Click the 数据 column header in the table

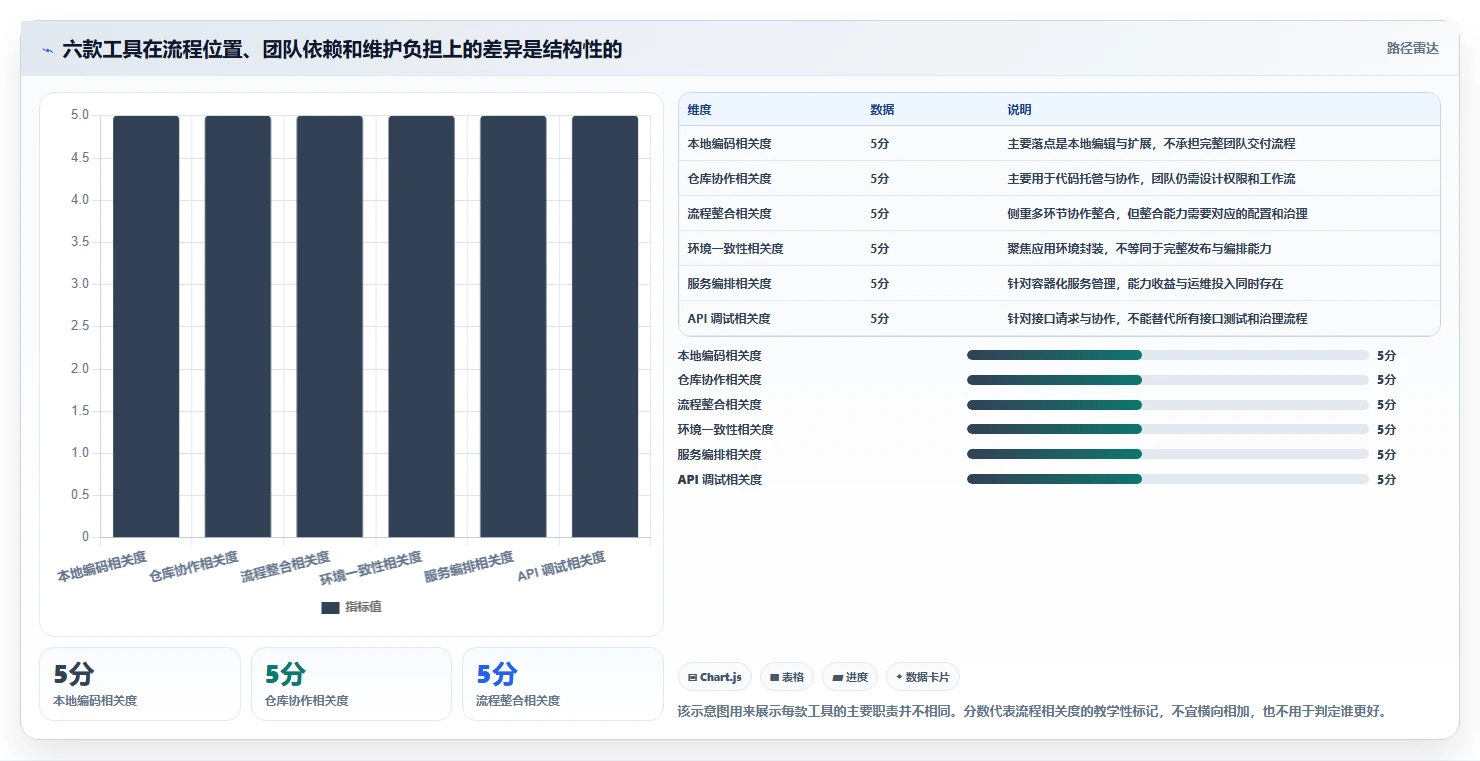coord(882,110)
